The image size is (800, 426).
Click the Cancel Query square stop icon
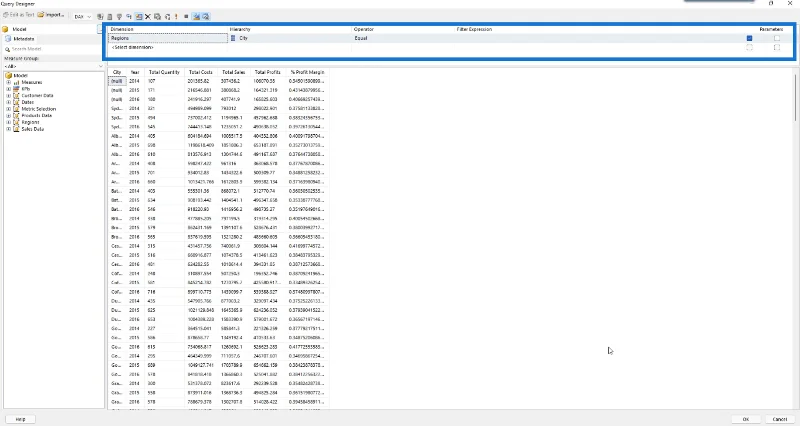[x=186, y=16]
